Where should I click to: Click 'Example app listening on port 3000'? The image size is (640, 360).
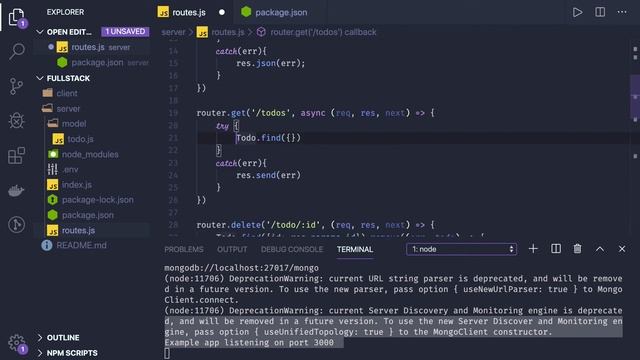pyautogui.click(x=249, y=342)
